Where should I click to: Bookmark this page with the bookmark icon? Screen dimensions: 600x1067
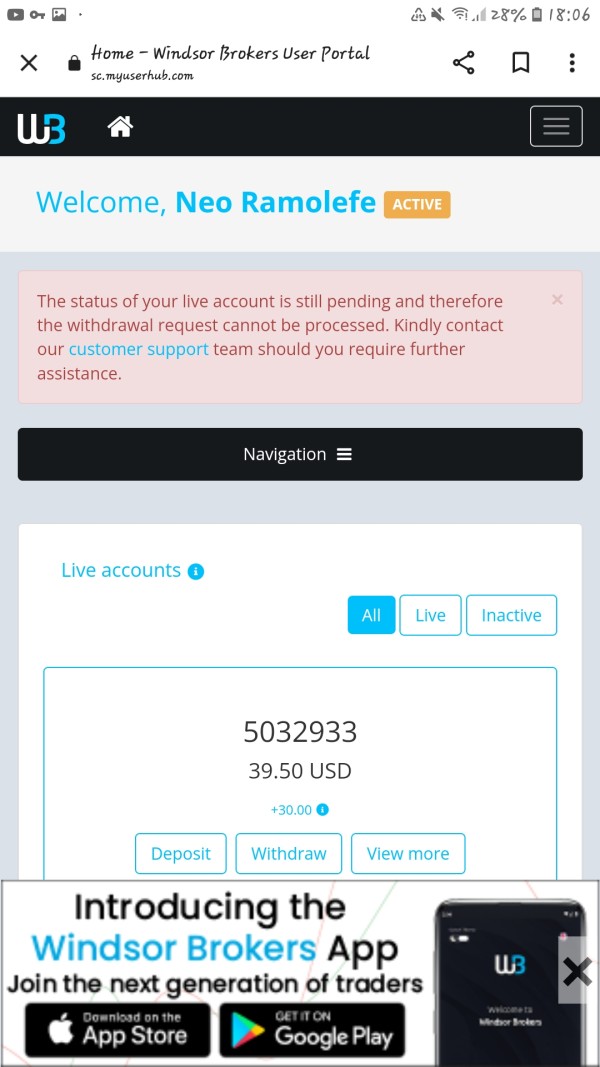click(520, 63)
